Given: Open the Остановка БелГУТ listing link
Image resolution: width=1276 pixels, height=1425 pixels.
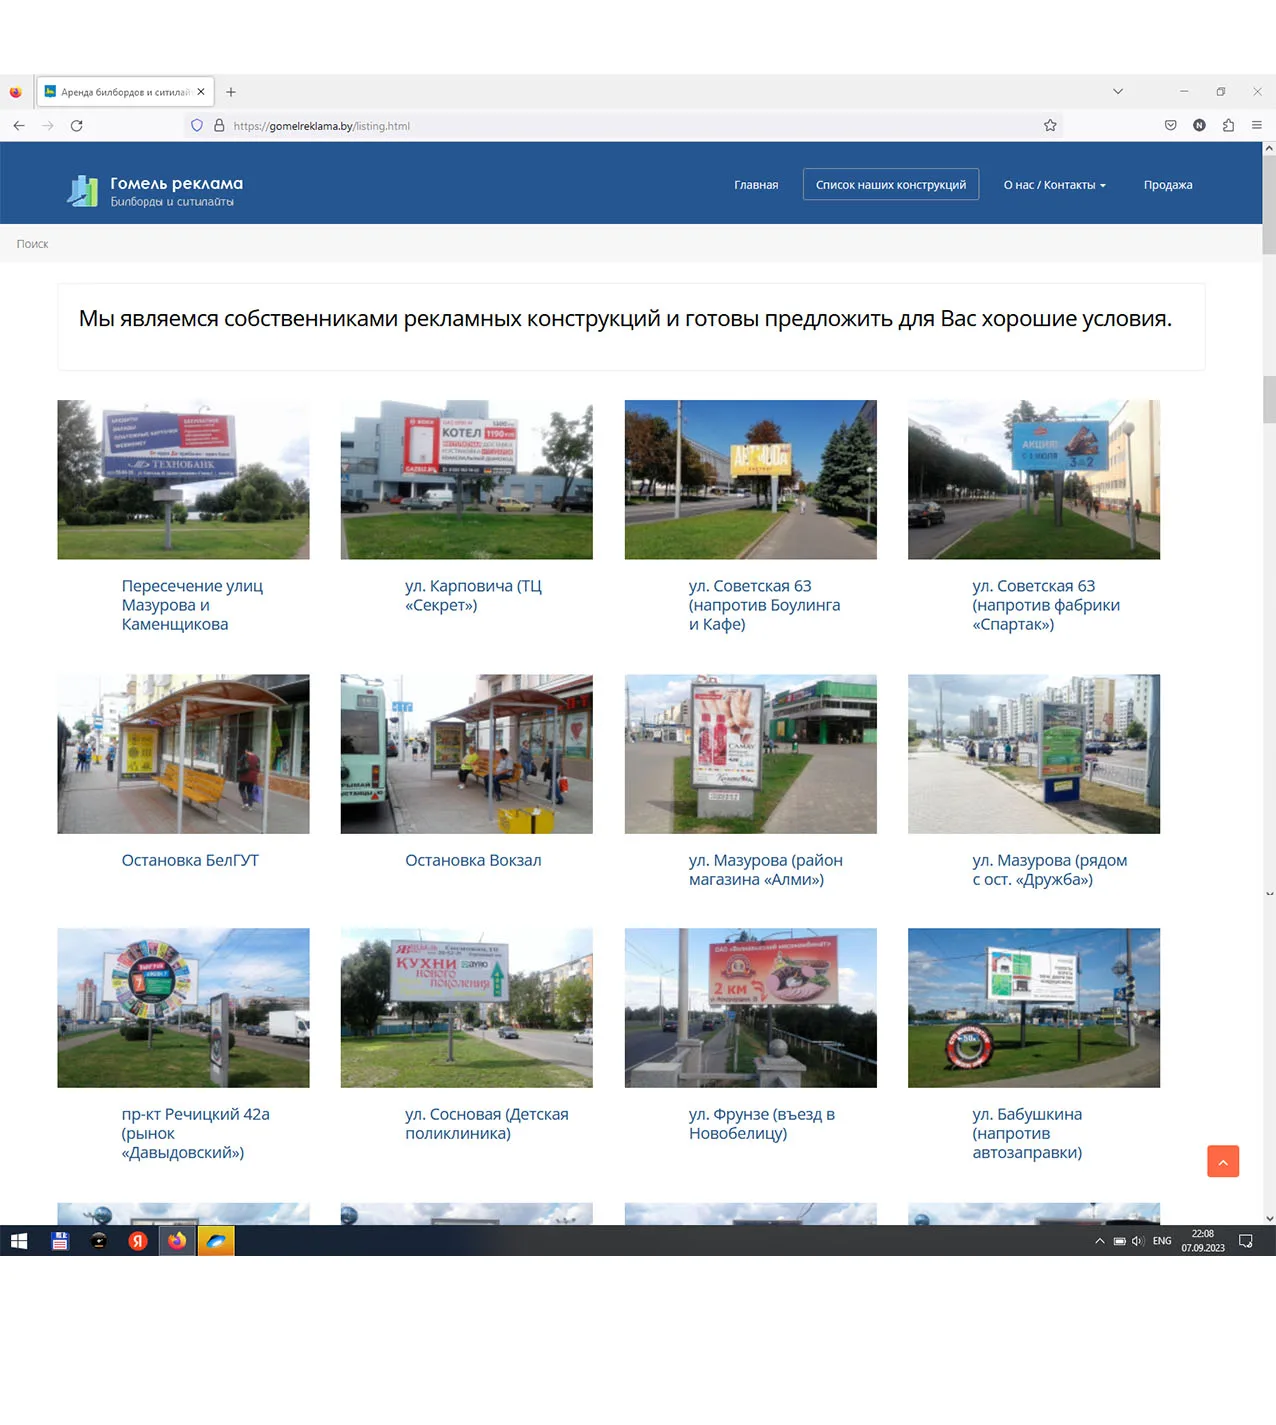Looking at the screenshot, I should [190, 860].
